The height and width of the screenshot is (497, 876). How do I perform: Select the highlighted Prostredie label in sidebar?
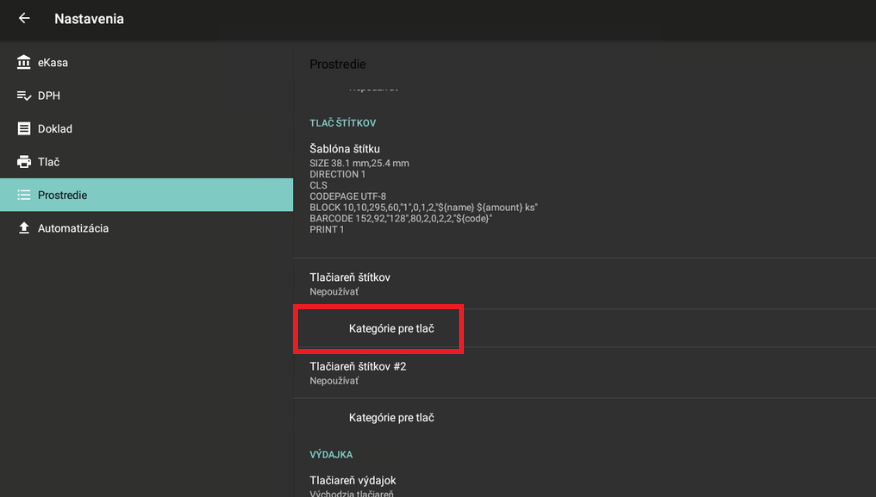click(62, 195)
